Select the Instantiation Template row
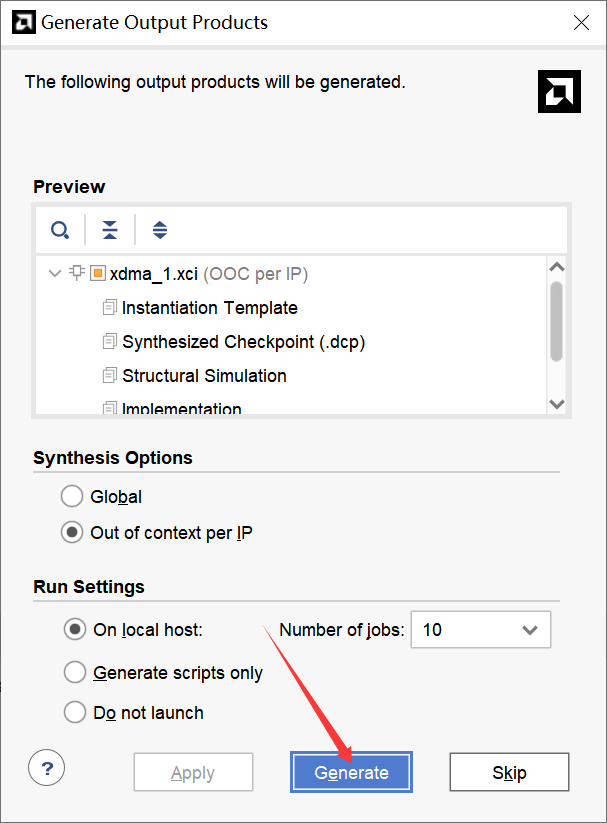Screen dimensions: 607x823 [x=210, y=308]
